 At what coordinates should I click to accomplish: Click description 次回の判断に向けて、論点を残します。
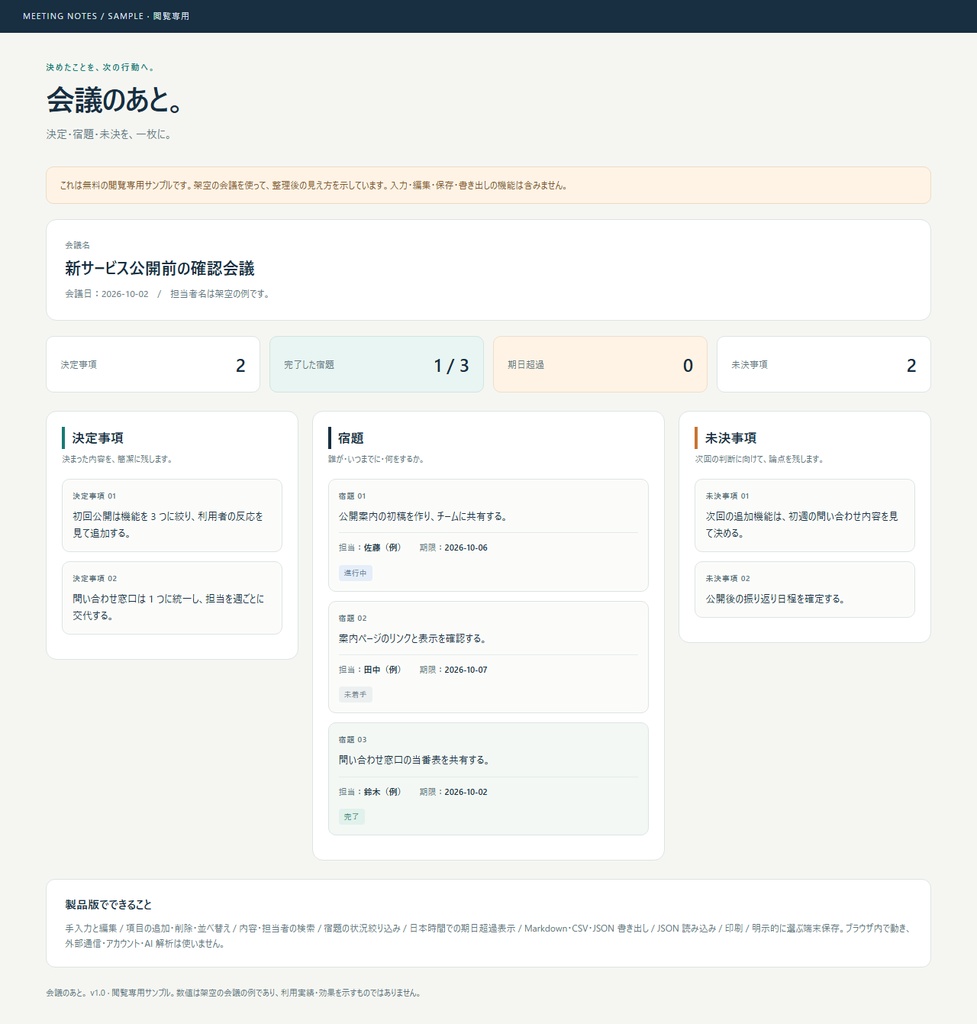point(759,459)
